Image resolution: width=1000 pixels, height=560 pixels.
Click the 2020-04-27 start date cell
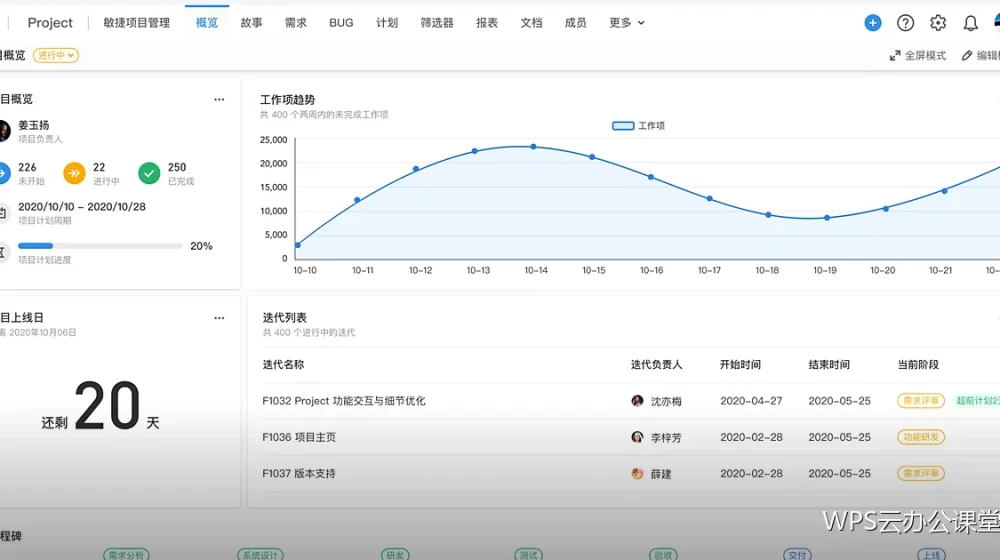point(751,401)
